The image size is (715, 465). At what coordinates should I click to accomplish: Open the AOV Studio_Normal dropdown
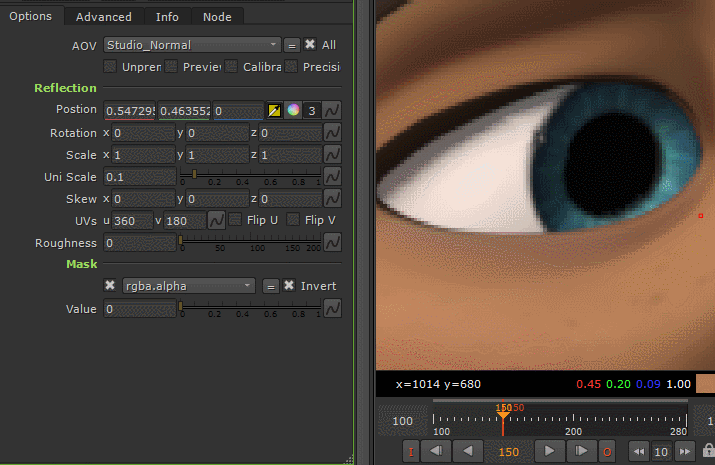192,45
